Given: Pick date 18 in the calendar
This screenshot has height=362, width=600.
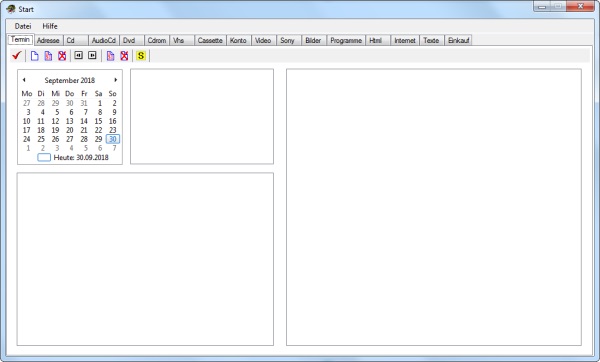Looking at the screenshot, I should [x=41, y=130].
